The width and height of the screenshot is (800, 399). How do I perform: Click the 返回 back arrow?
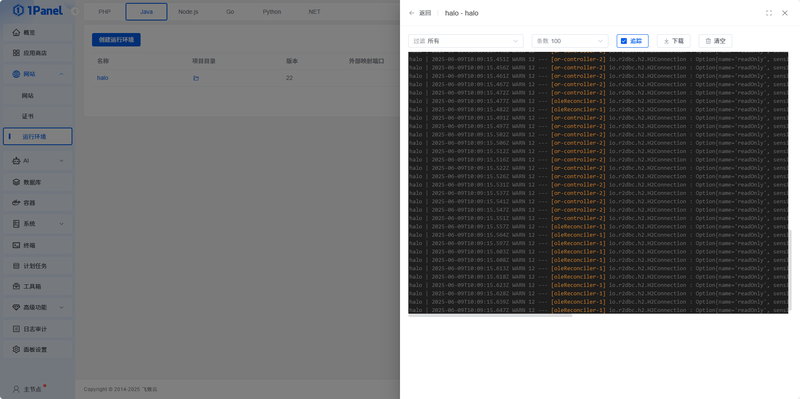[x=412, y=13]
